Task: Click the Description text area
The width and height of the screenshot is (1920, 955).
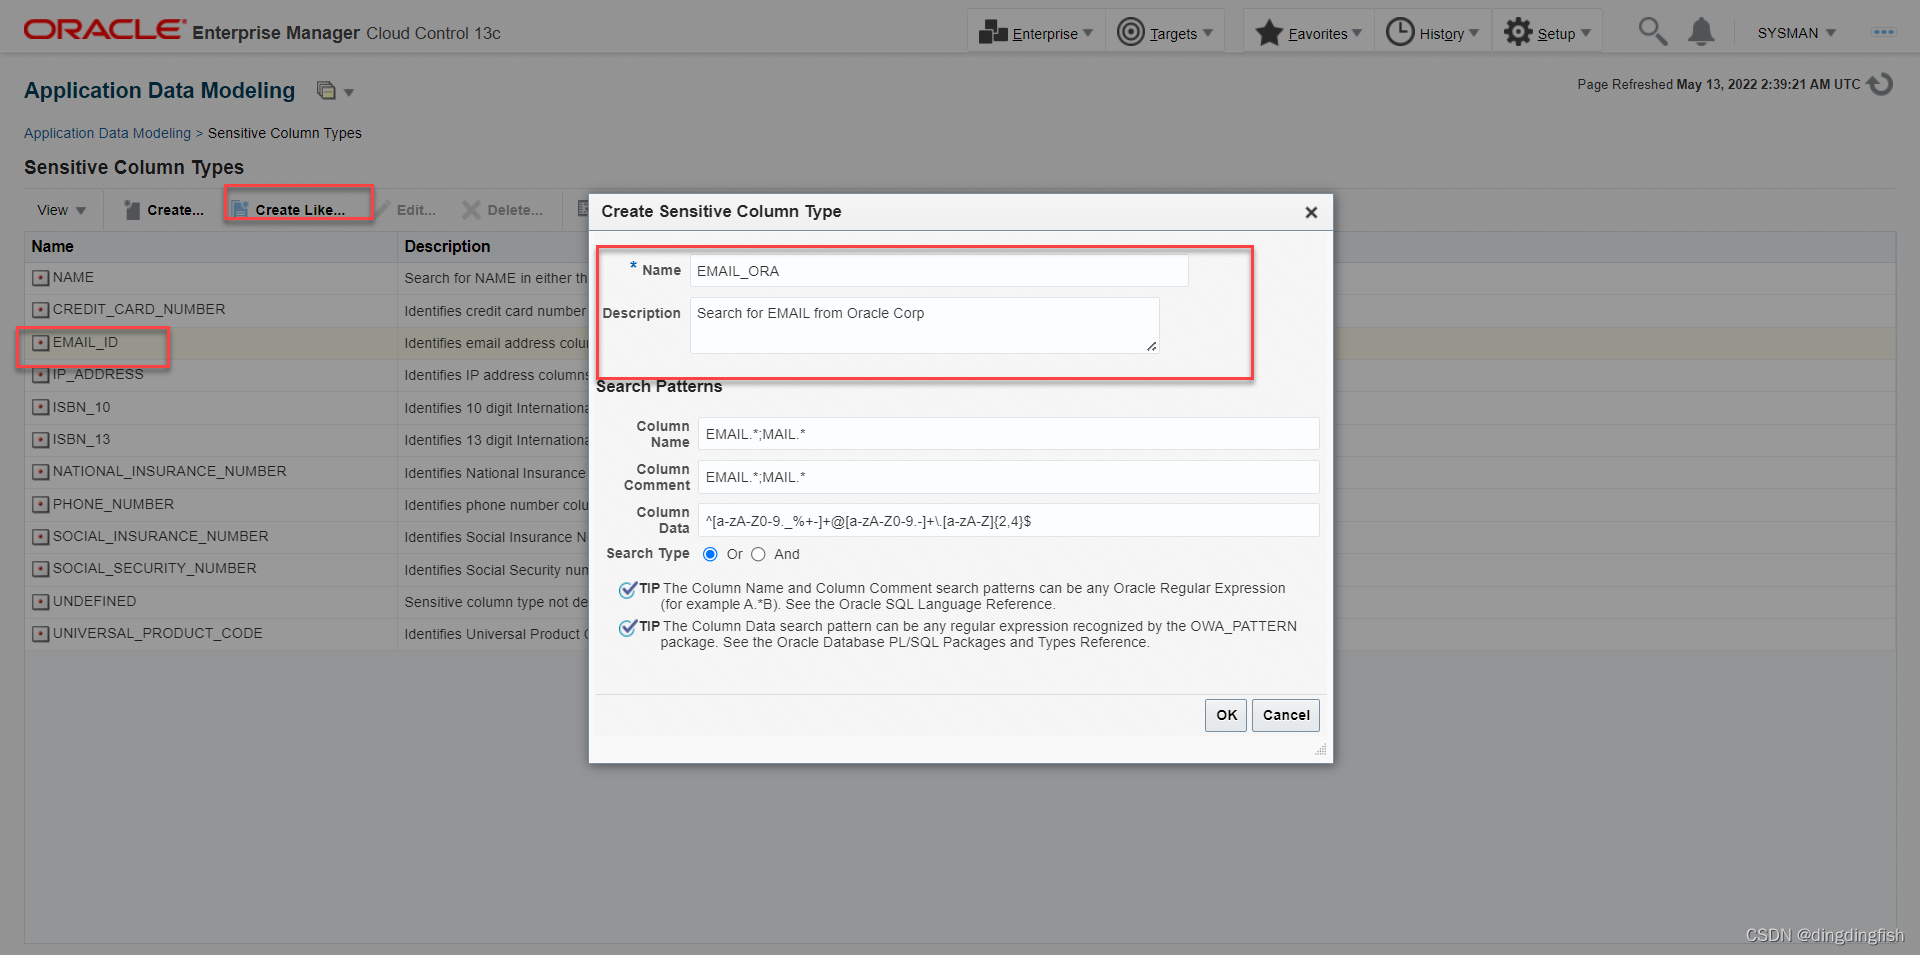Action: 924,325
